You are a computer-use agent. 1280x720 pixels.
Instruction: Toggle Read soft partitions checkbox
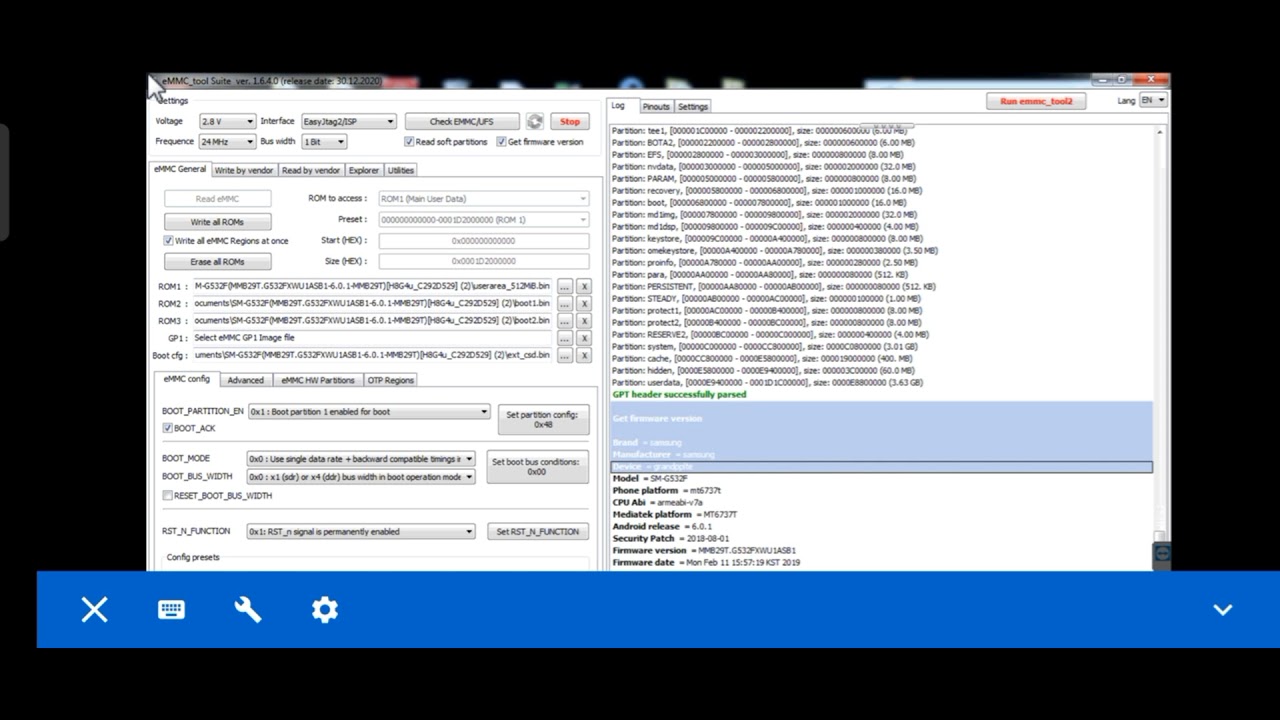pos(409,142)
